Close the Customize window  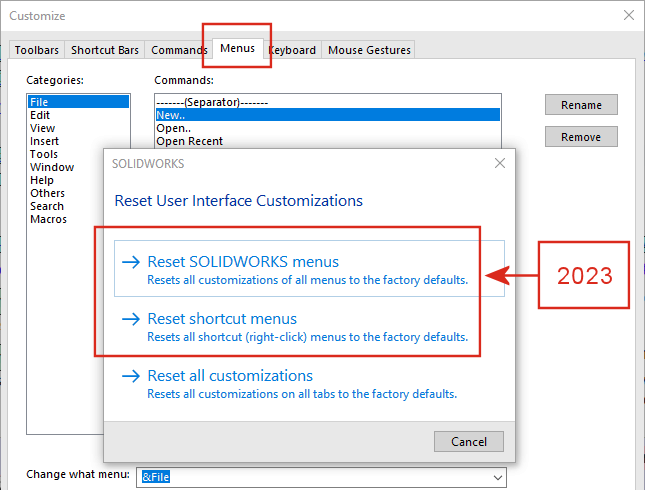pos(628,15)
